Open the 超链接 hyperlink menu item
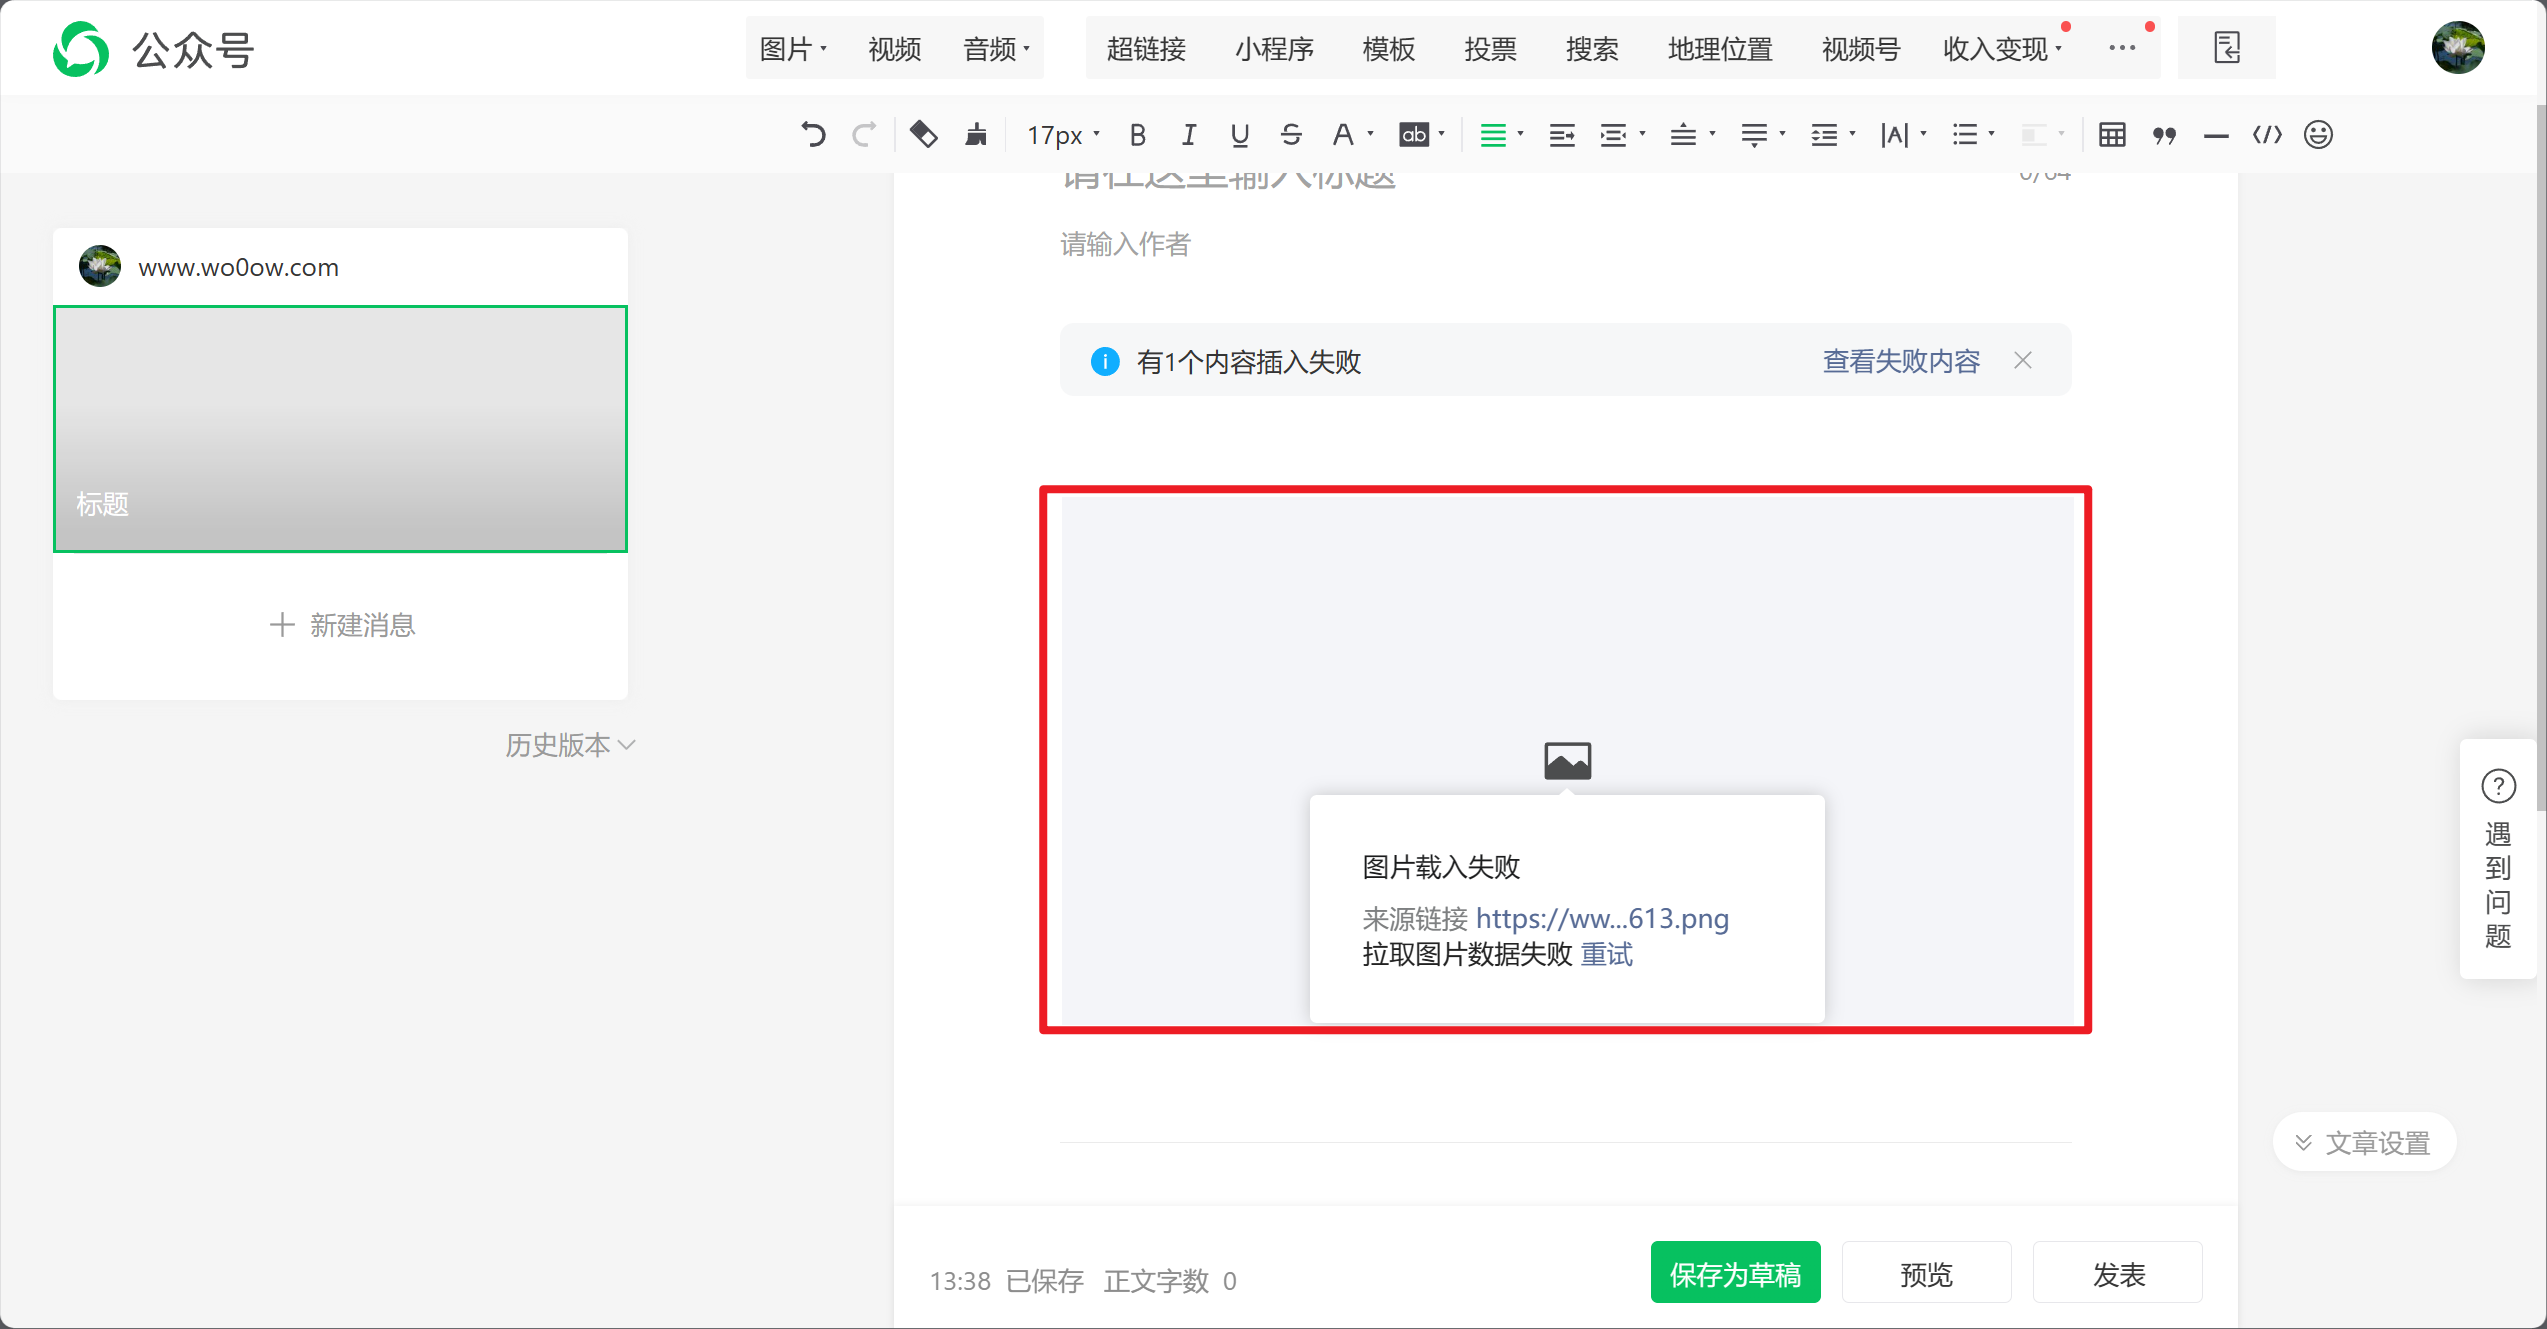 (1146, 48)
